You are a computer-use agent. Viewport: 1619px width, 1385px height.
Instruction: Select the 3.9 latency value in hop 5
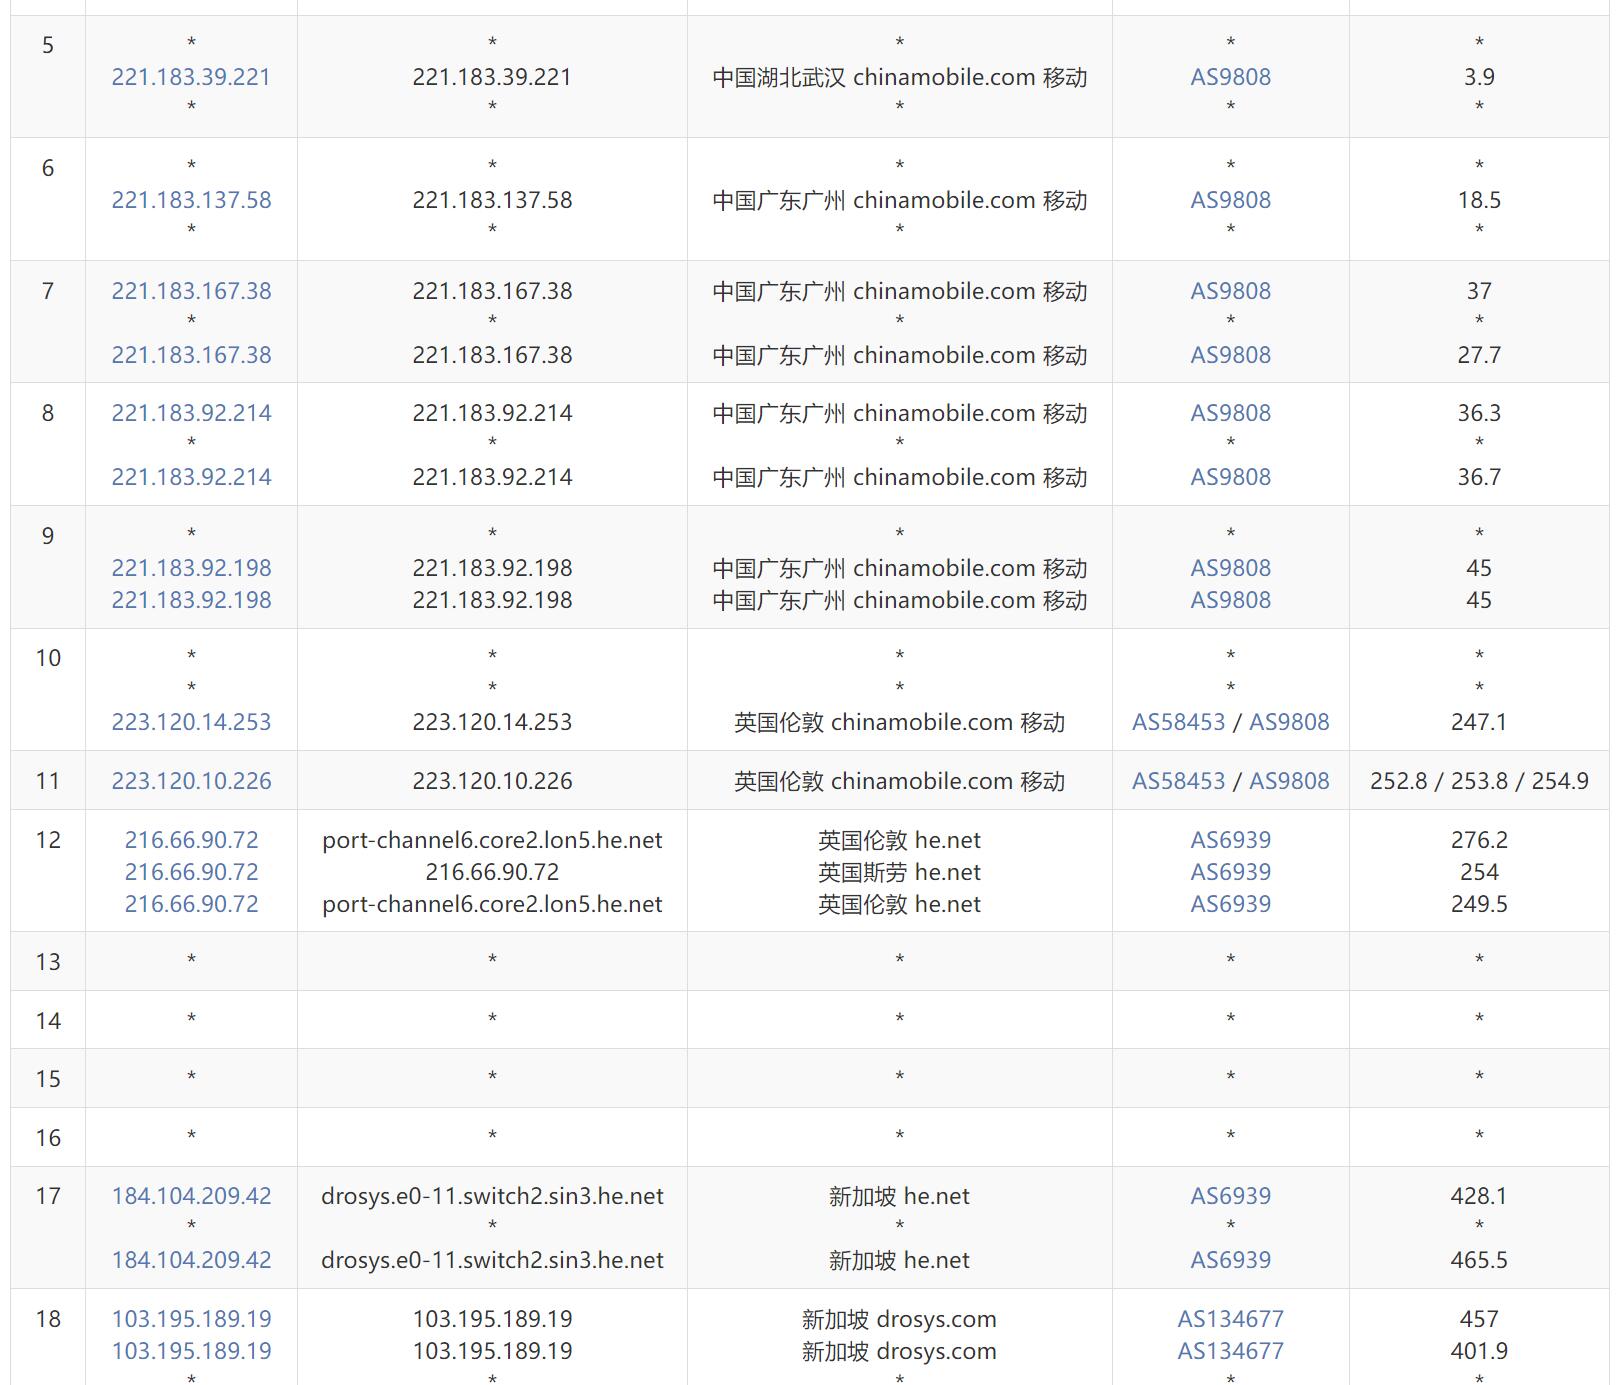(x=1479, y=77)
